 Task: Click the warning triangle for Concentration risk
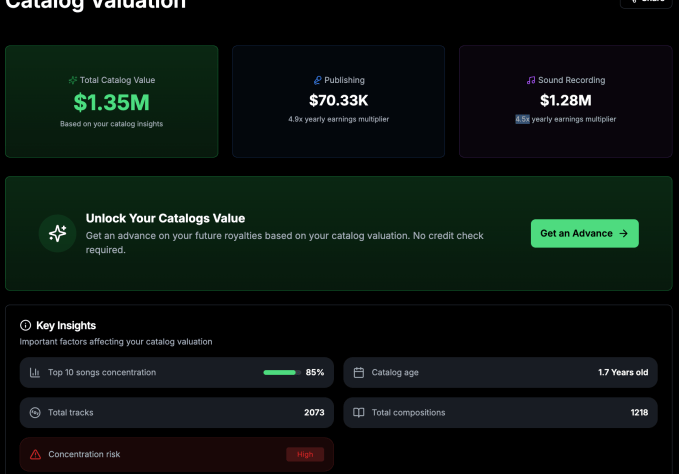pyautogui.click(x=35, y=454)
